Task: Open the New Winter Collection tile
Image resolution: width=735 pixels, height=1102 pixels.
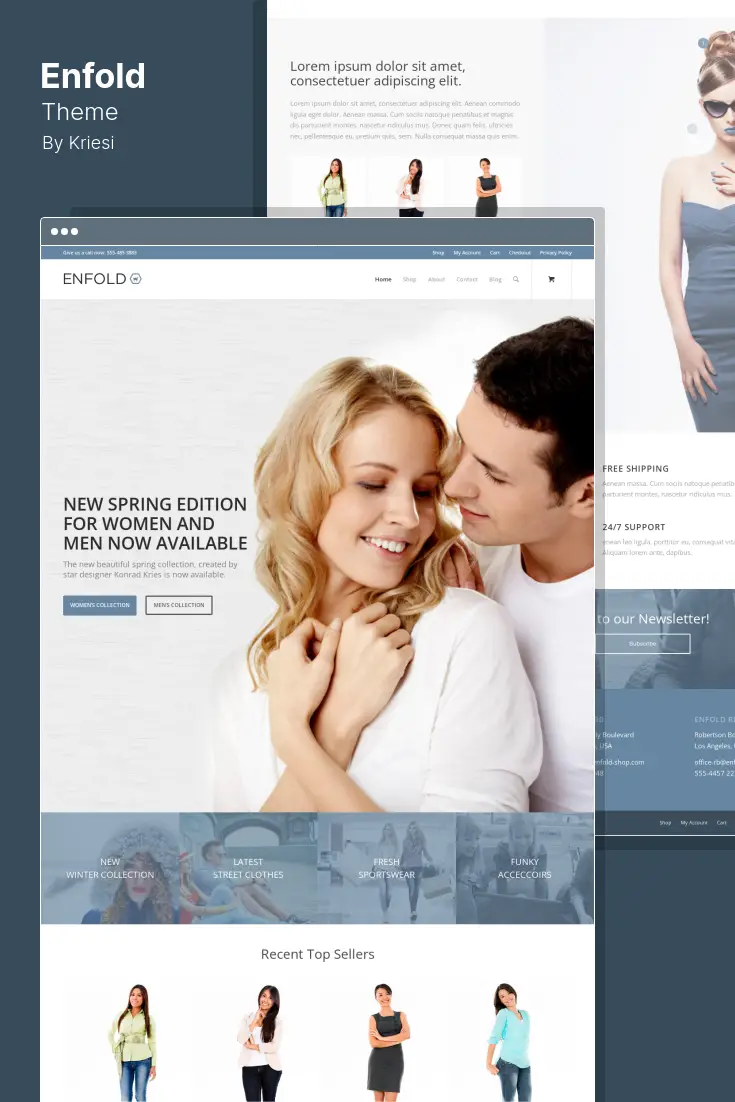Action: click(110, 868)
